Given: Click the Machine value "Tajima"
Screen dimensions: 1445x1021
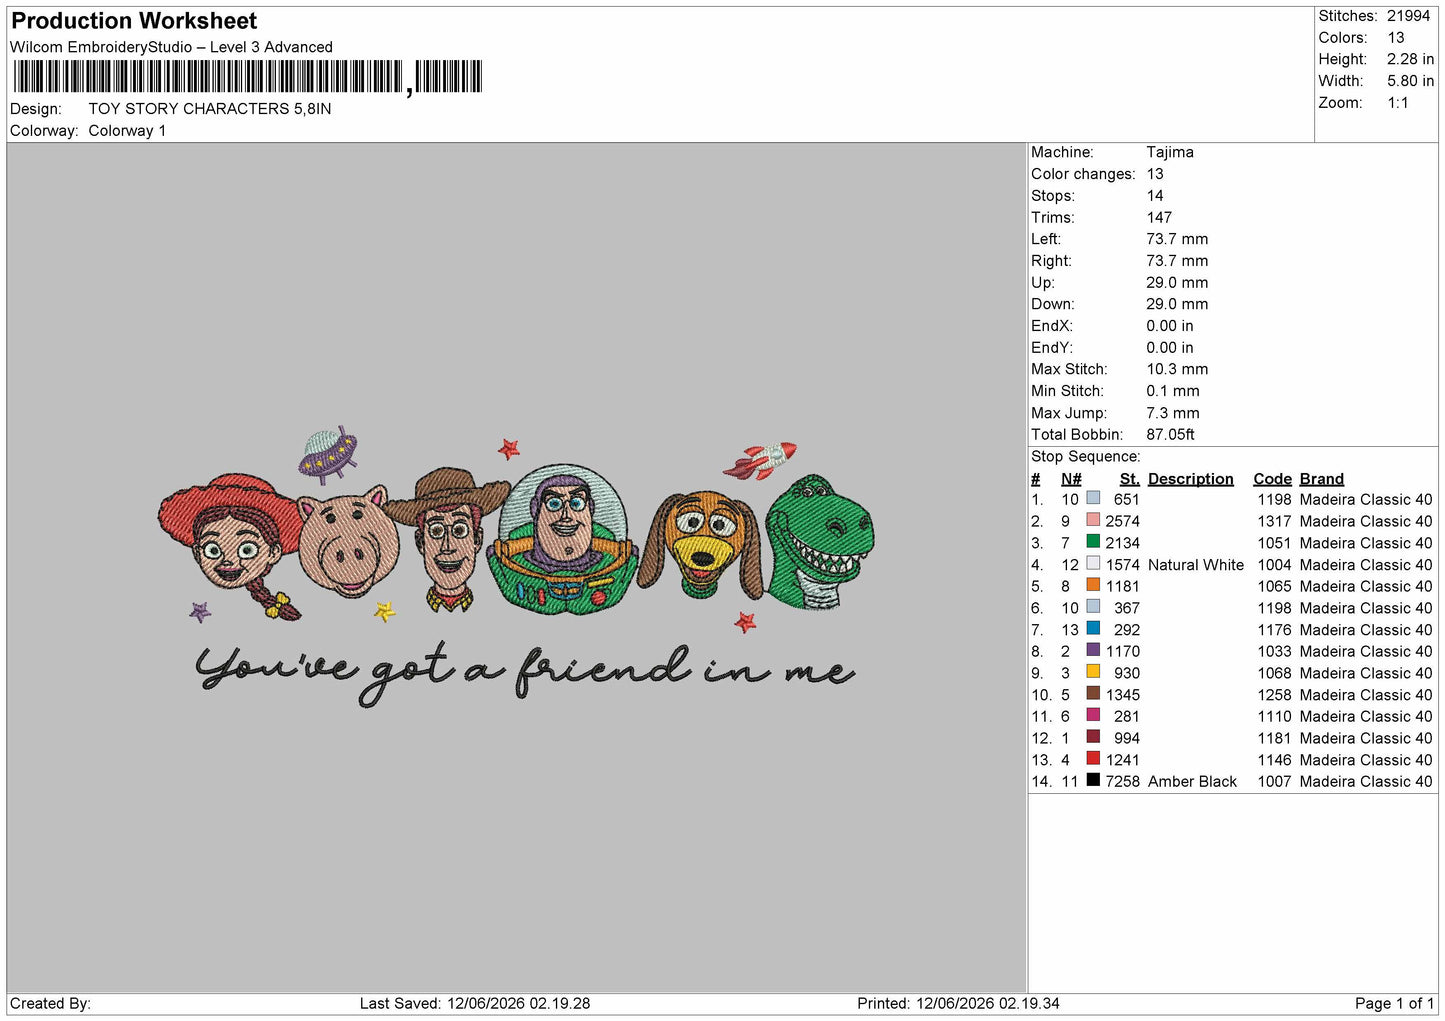Looking at the screenshot, I should pyautogui.click(x=1170, y=152).
